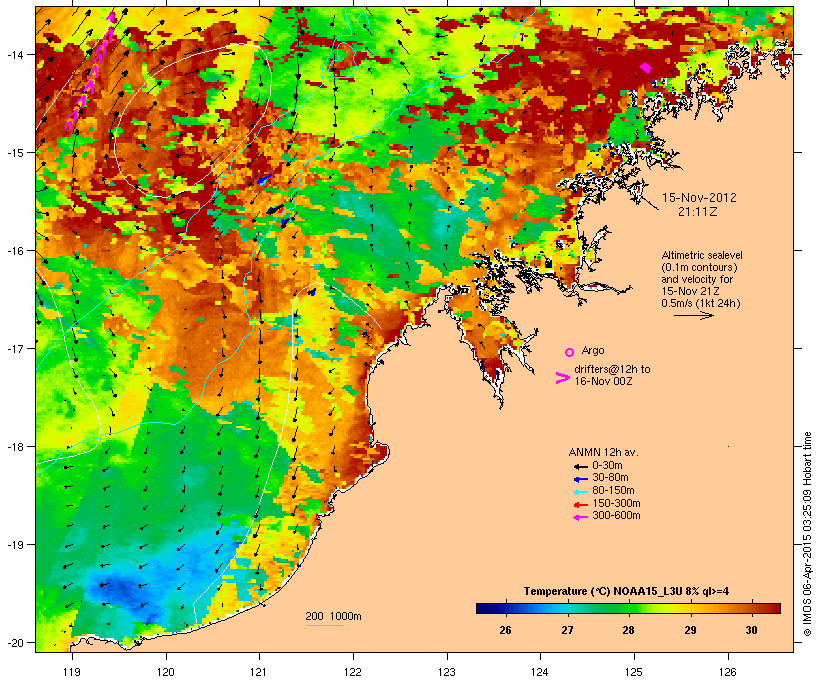This screenshot has width=820, height=680.
Task: Click the drifters@12h legend label
Action: [612, 375]
